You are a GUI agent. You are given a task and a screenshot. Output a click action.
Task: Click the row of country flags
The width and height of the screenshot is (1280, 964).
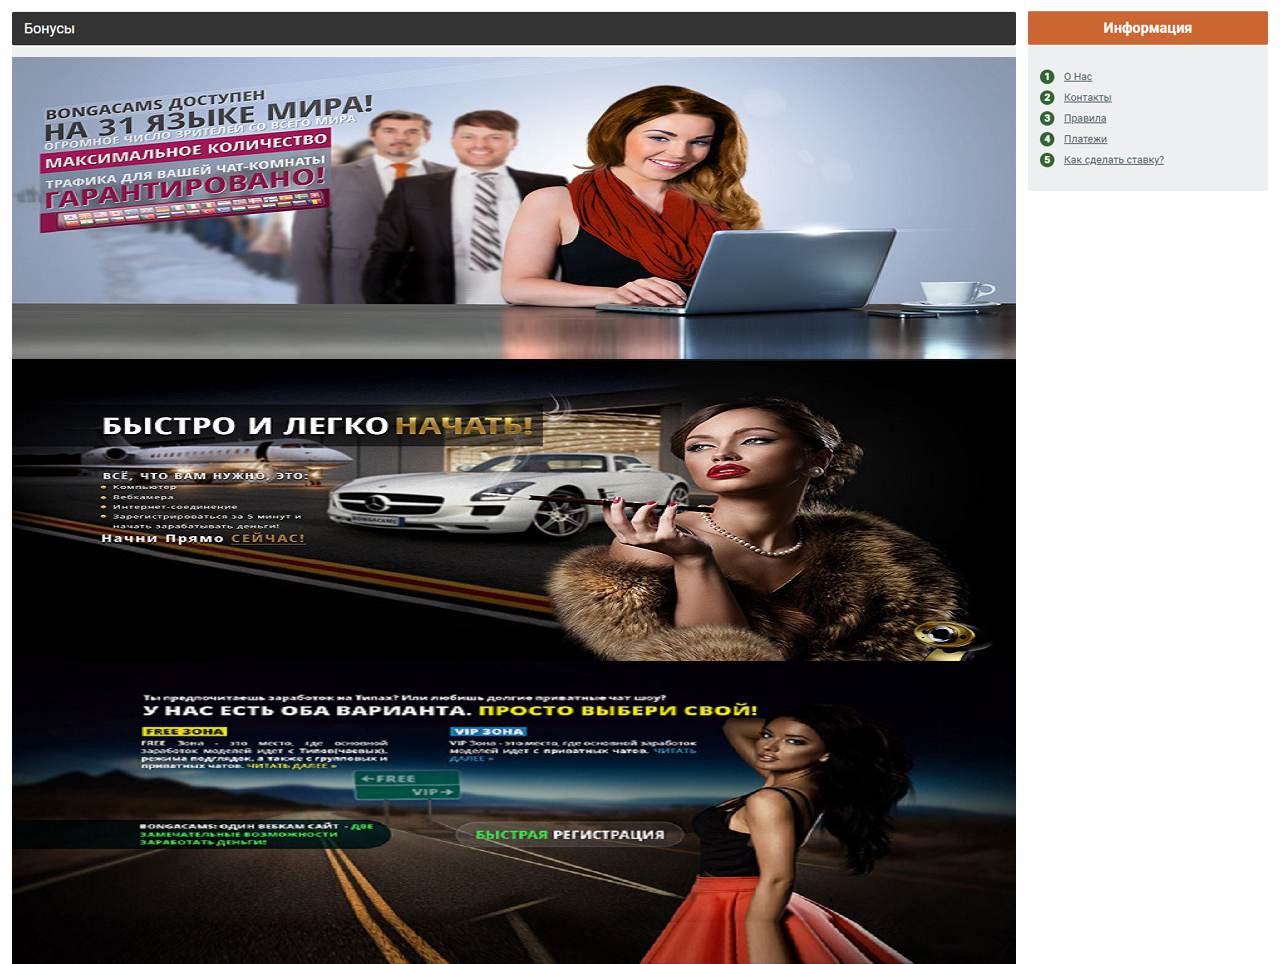click(190, 211)
